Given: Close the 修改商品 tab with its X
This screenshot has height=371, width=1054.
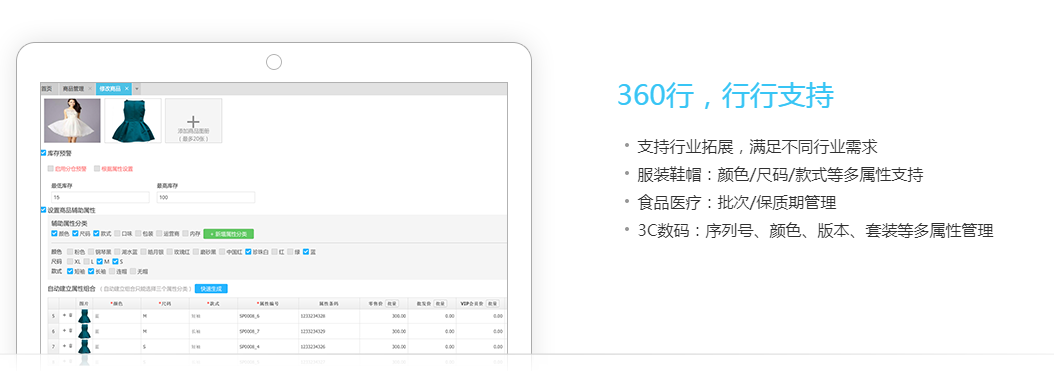Looking at the screenshot, I should tap(126, 89).
